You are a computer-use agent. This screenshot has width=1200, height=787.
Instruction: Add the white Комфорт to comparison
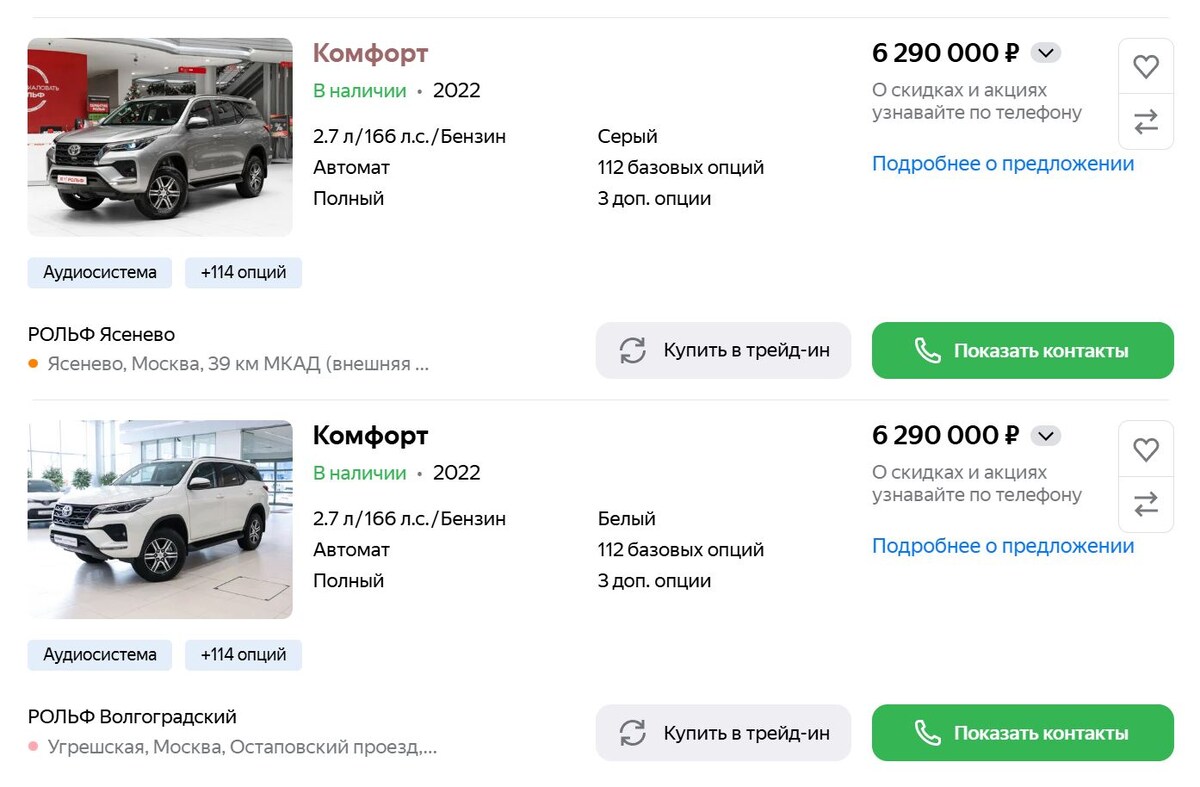coord(1146,504)
